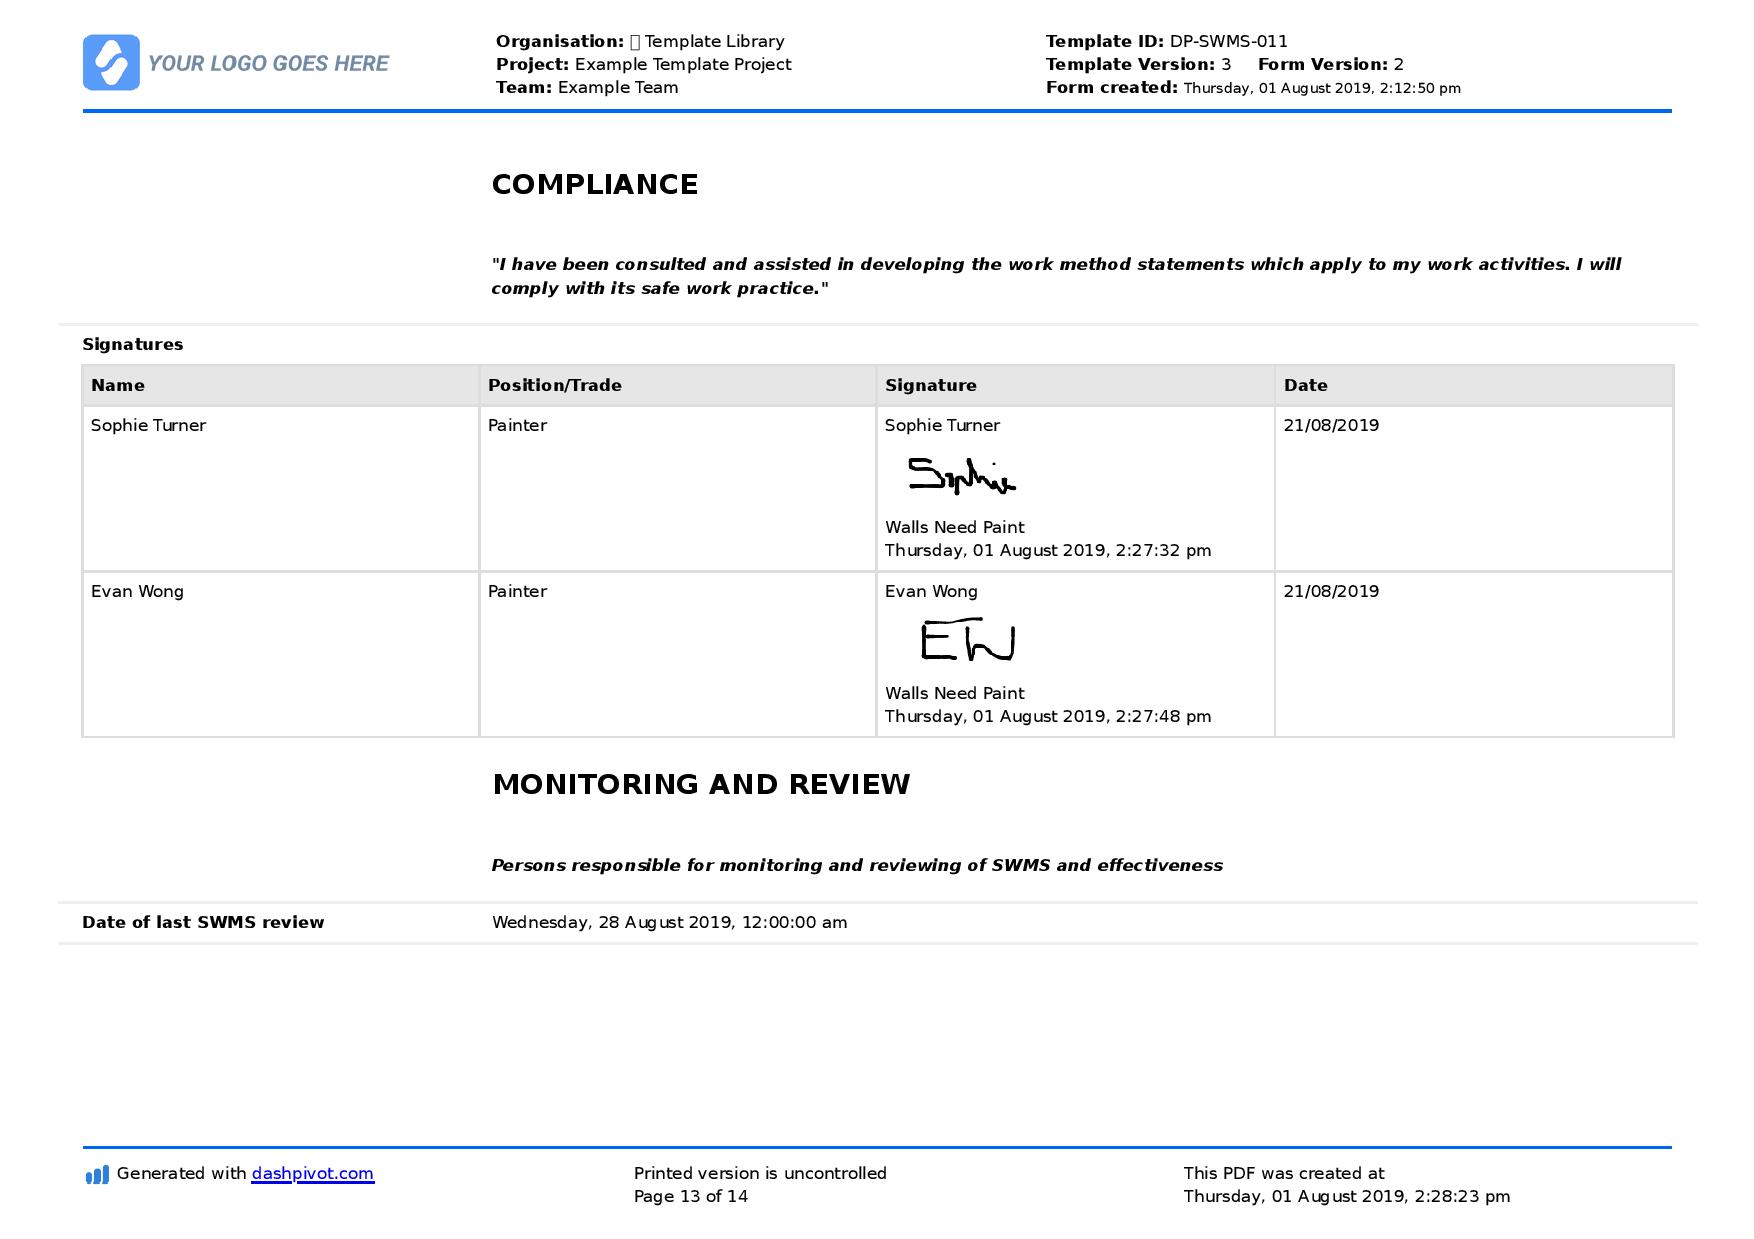Click the Position/Trade column header

click(555, 385)
